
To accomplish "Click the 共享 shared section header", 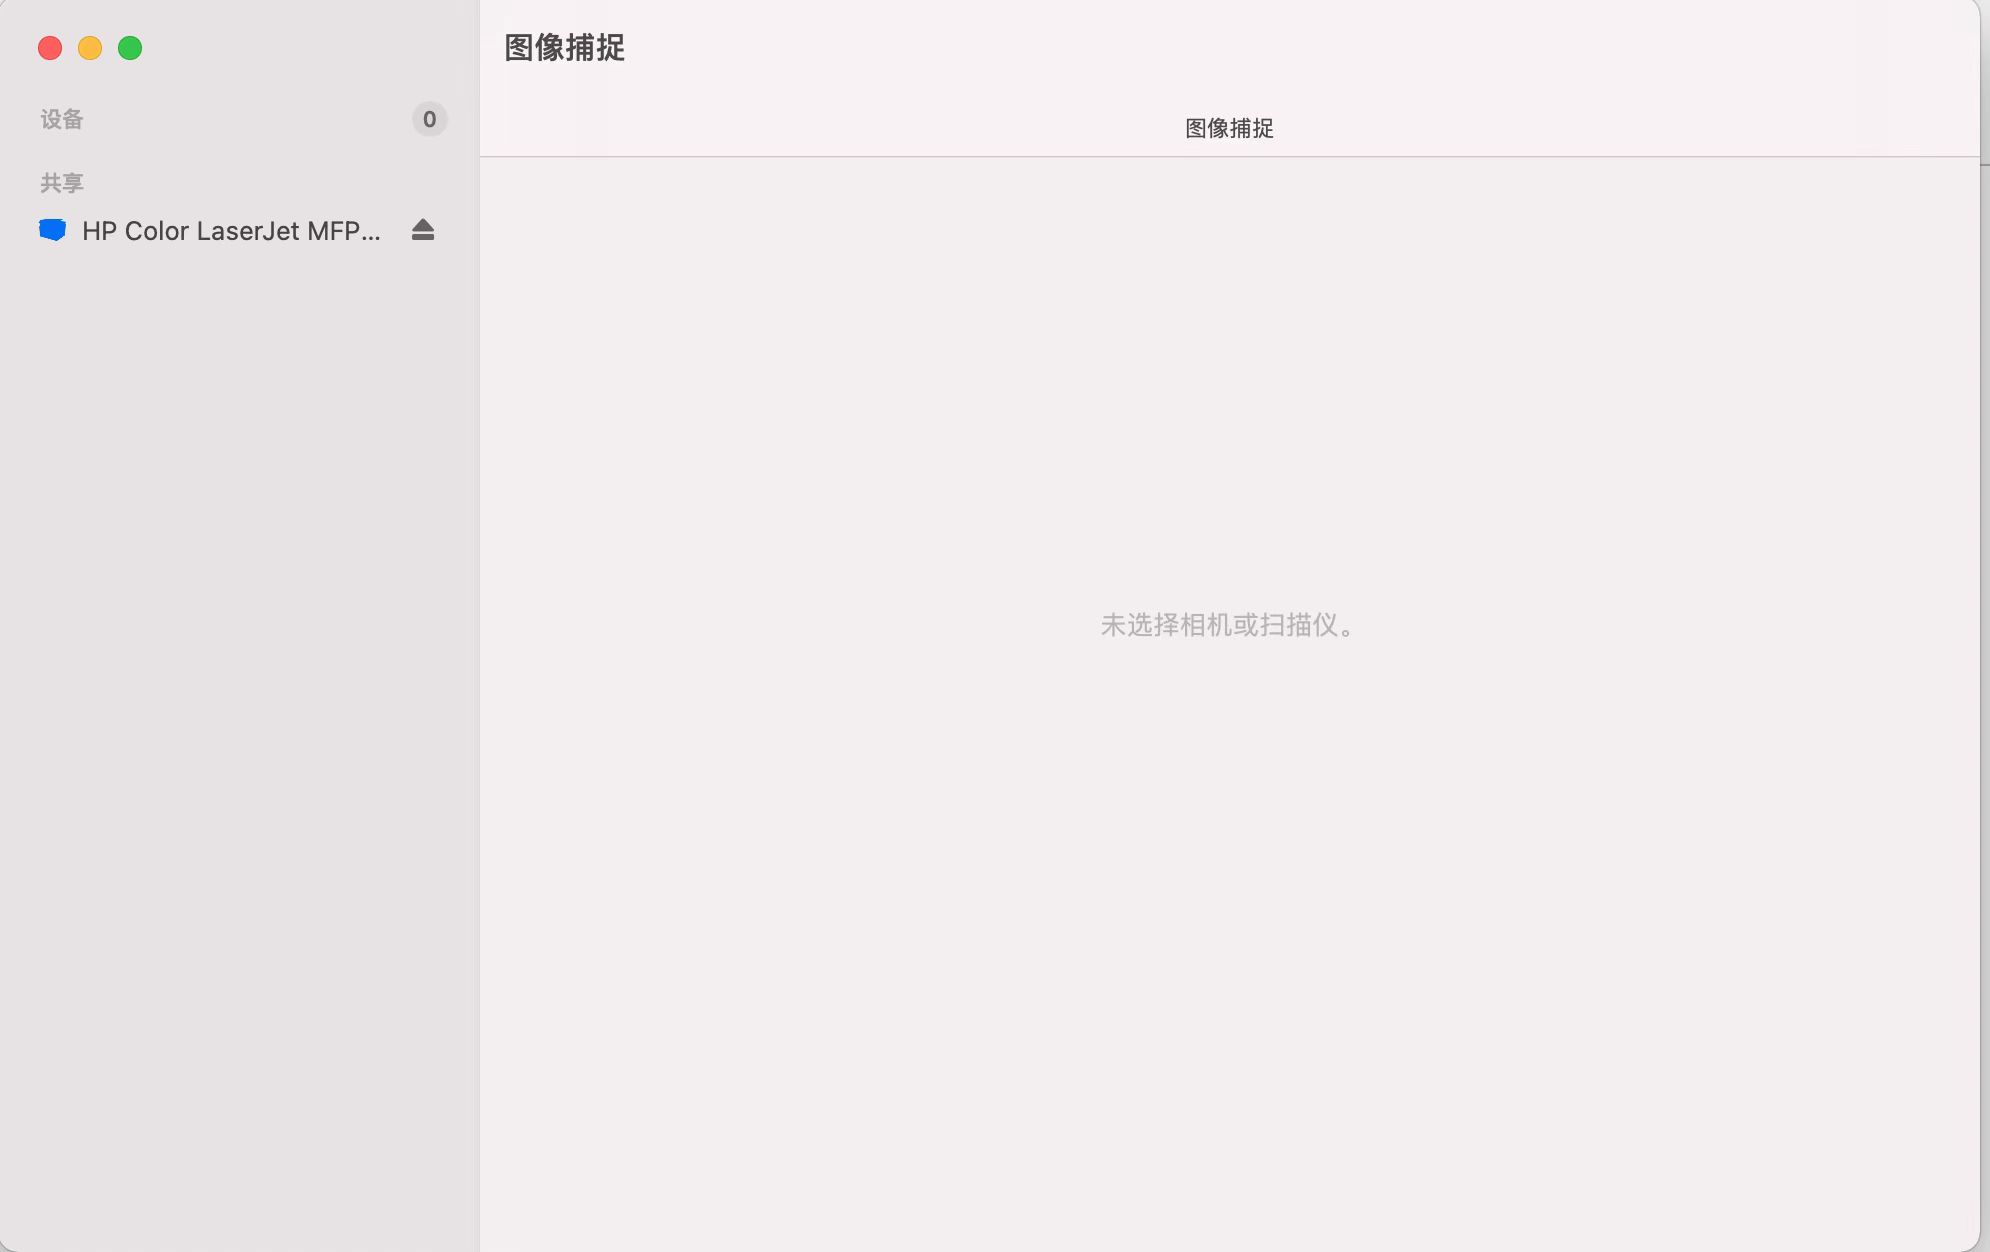I will (x=61, y=182).
